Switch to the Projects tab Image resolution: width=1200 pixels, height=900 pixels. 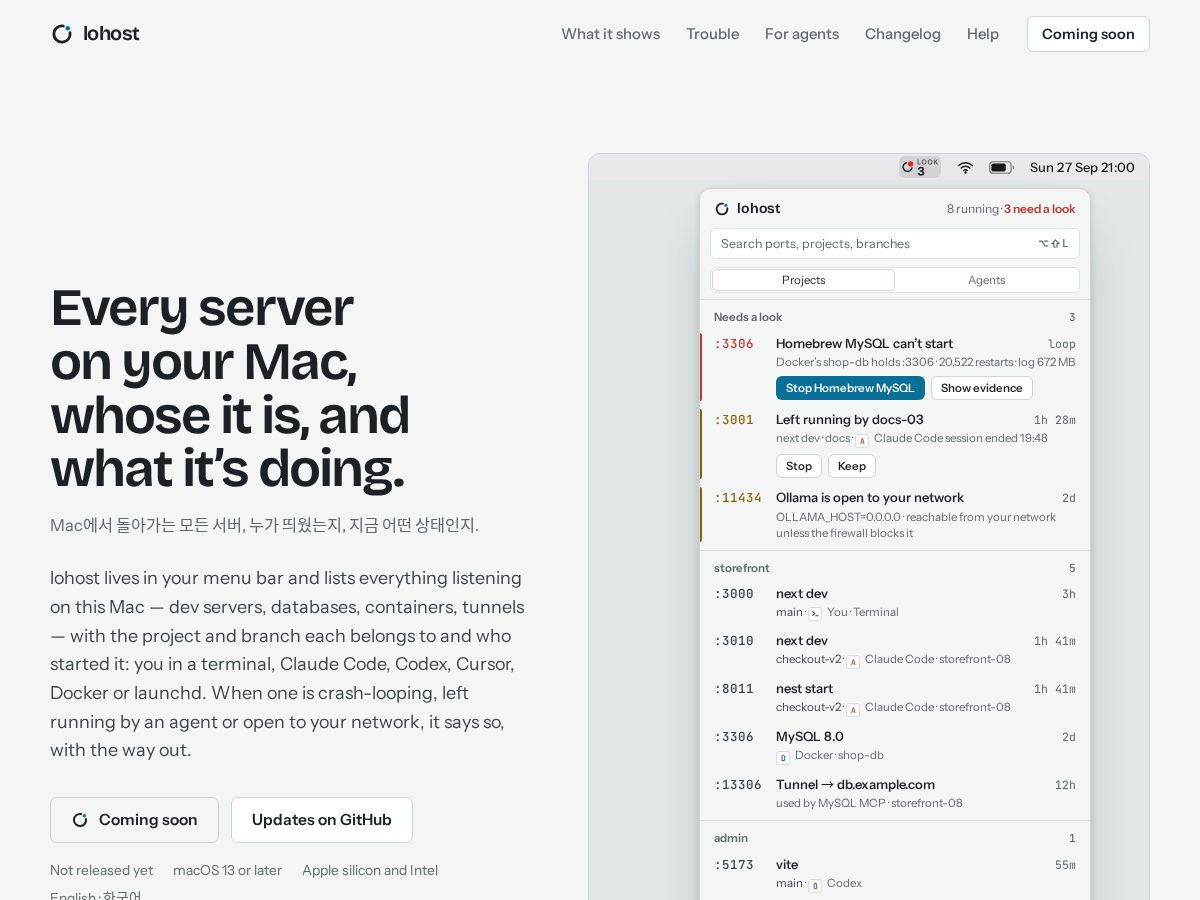[x=804, y=280]
